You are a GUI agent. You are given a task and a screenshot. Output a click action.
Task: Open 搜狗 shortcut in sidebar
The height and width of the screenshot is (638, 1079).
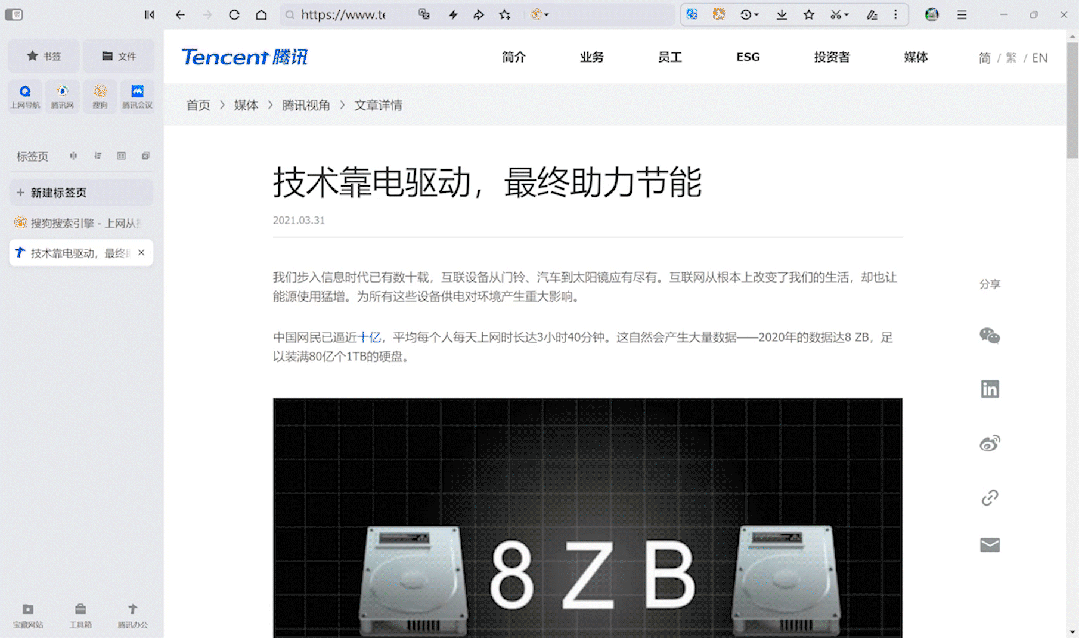(x=100, y=96)
